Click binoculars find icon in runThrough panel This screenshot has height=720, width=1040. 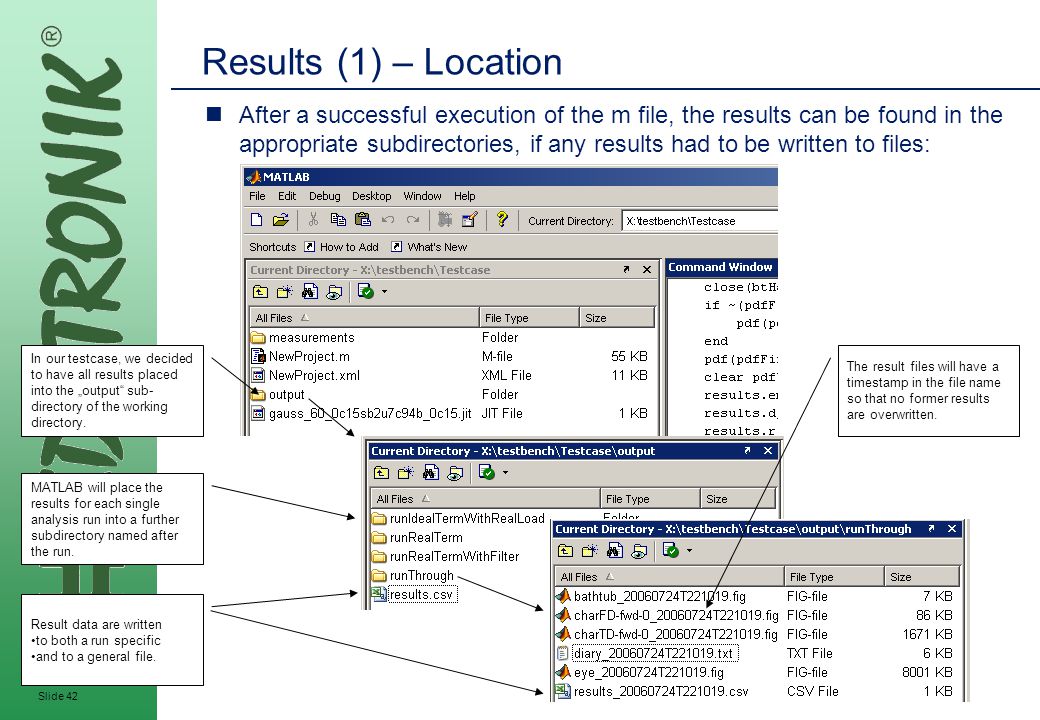pos(615,551)
